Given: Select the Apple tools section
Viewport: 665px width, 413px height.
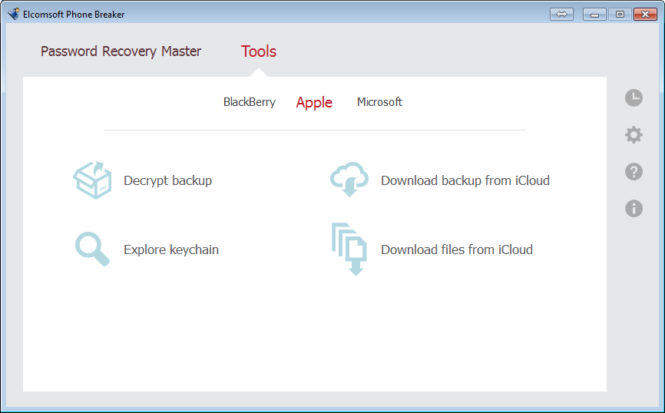Looking at the screenshot, I should click(314, 103).
